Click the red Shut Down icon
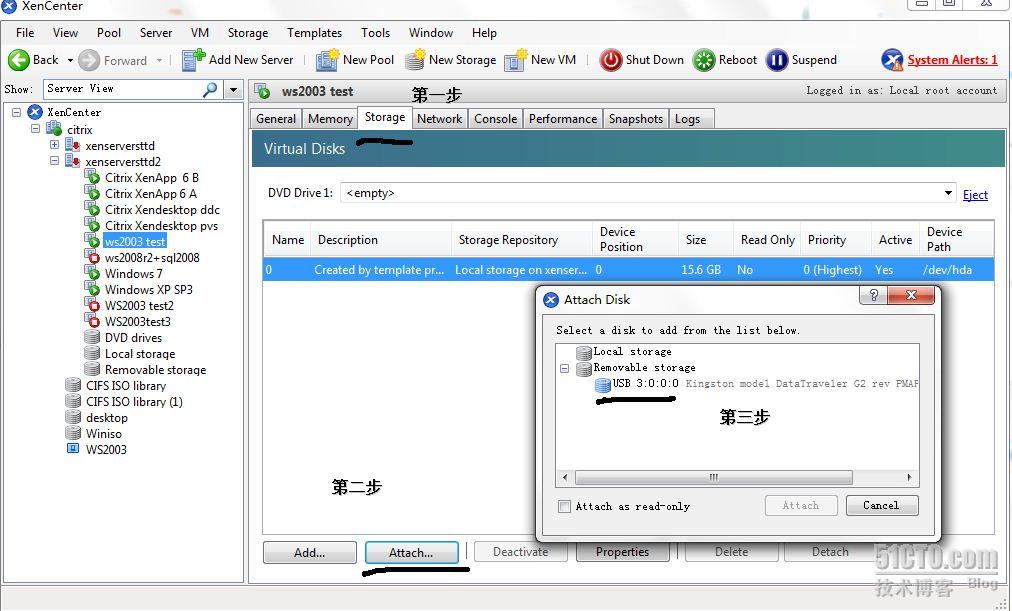The height and width of the screenshot is (611, 1012). pos(611,60)
